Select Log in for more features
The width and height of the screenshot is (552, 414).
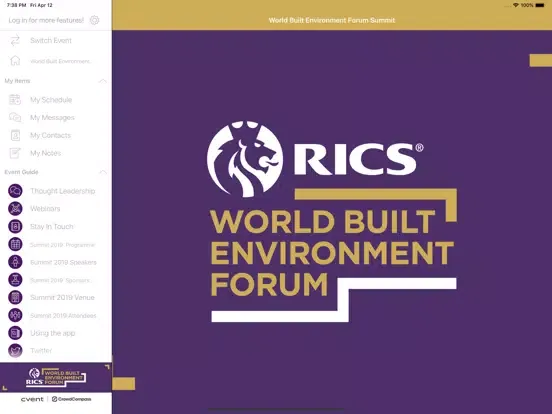(46, 20)
